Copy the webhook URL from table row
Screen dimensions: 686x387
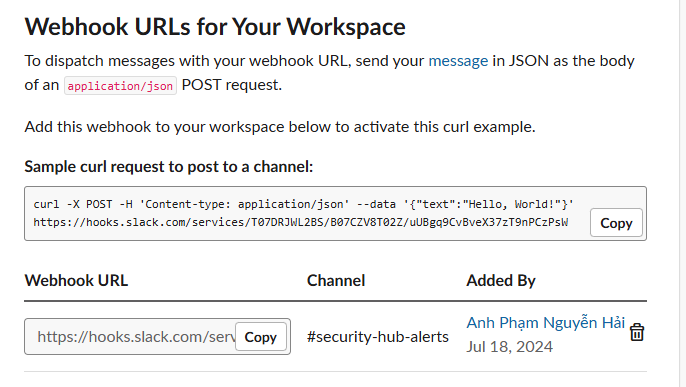261,337
